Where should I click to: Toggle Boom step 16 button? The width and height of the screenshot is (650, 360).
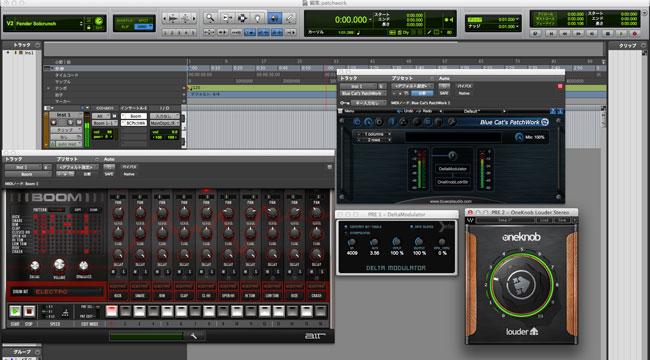(320, 311)
